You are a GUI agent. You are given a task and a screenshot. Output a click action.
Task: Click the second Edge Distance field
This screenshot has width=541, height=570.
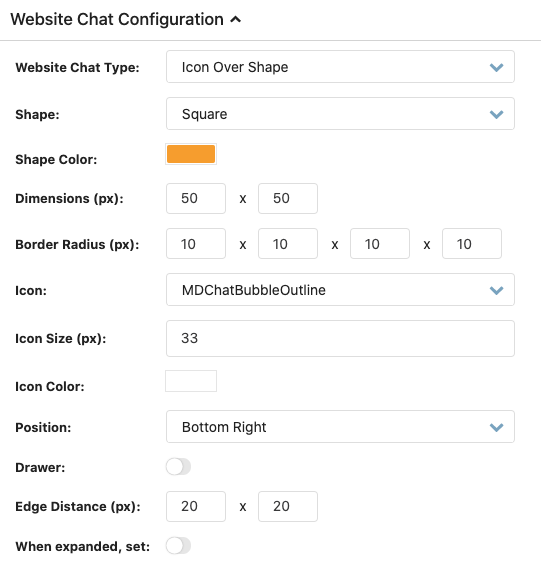pyautogui.click(x=288, y=506)
